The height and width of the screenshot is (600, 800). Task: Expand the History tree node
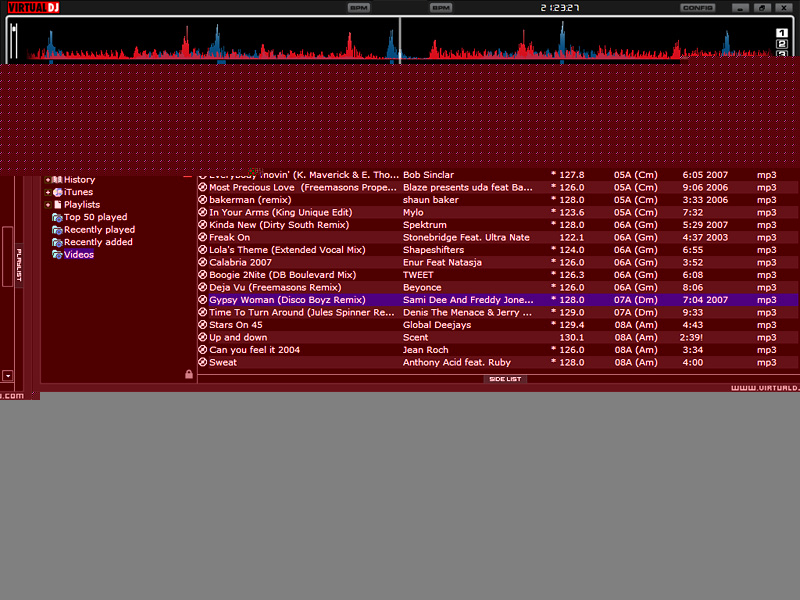(47, 180)
